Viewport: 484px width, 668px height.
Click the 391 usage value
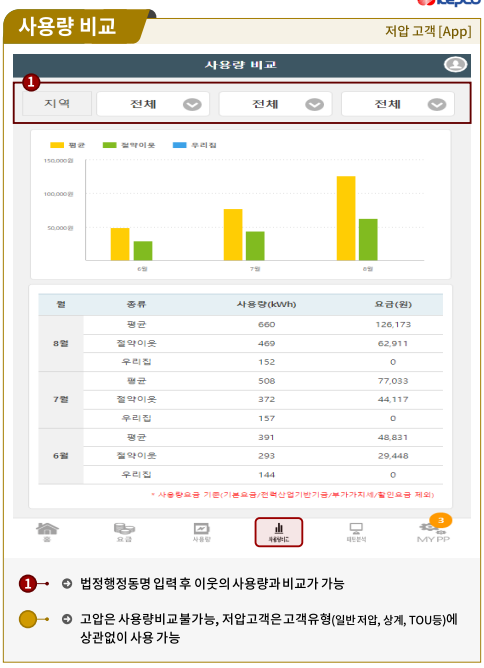coord(267,438)
